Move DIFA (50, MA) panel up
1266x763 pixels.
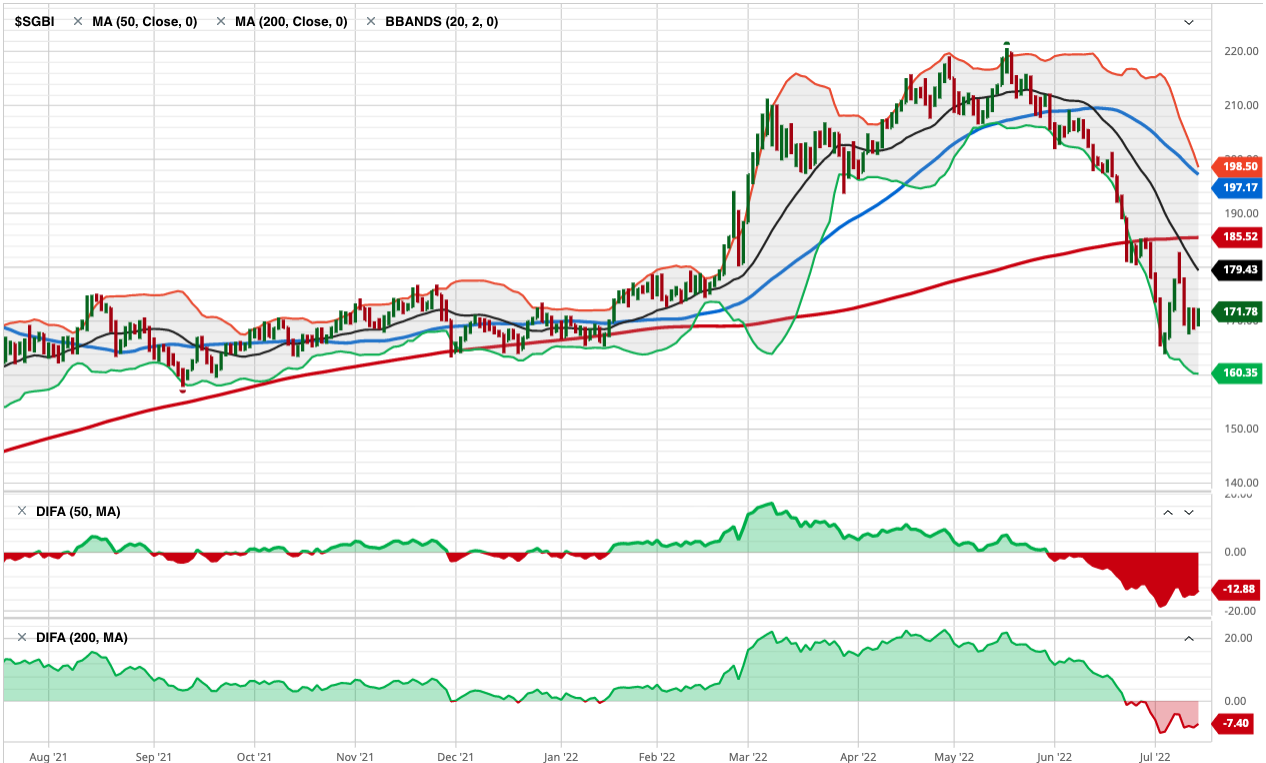coord(1167,512)
